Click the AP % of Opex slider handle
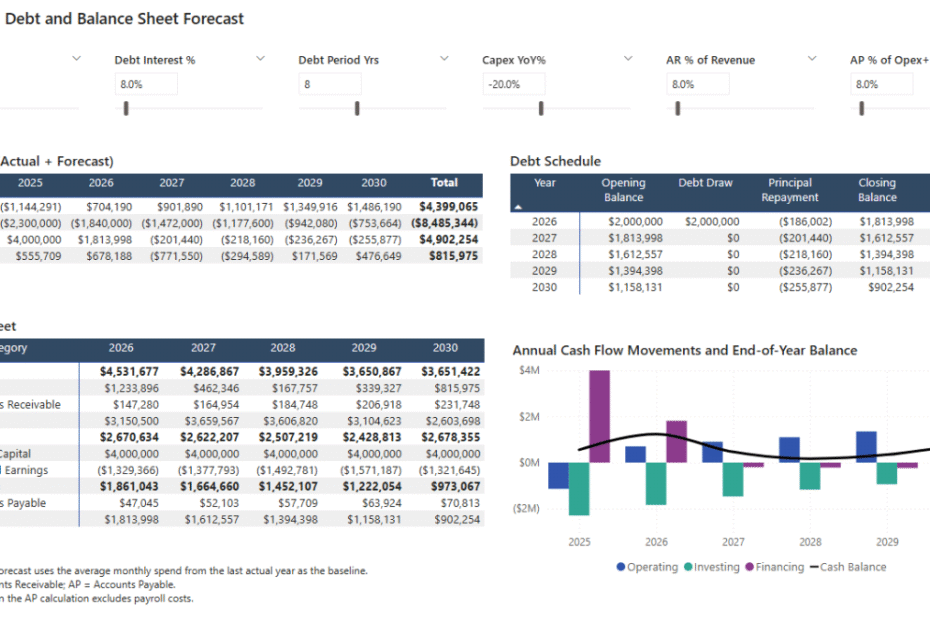930x620 pixels. tap(860, 107)
